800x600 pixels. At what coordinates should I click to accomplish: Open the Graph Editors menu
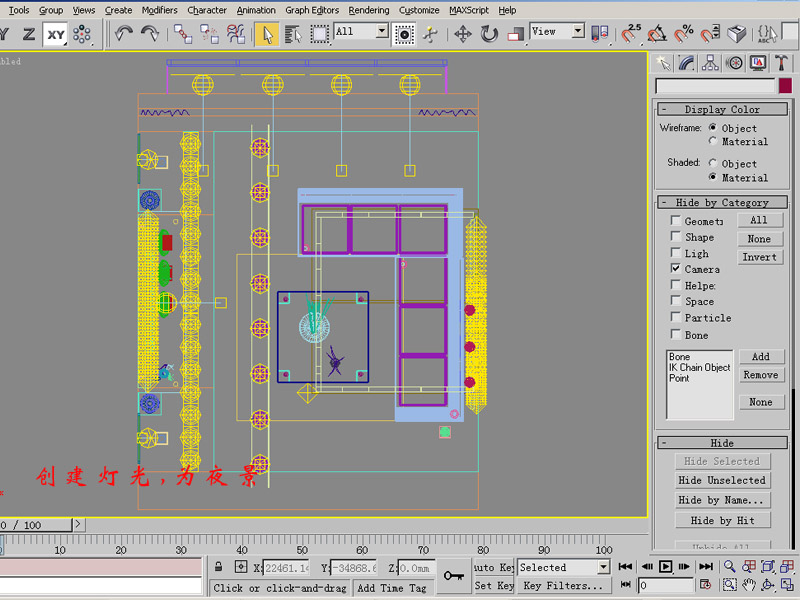pyautogui.click(x=312, y=10)
